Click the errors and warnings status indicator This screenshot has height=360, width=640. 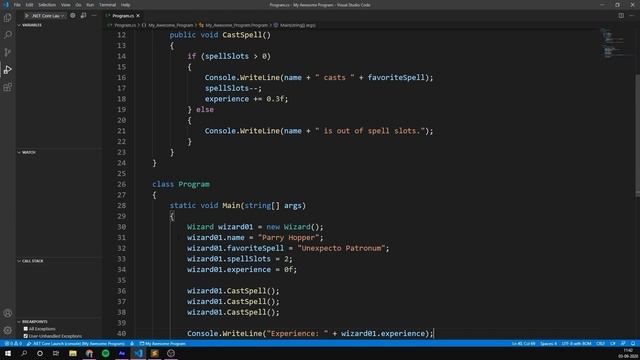[13, 344]
